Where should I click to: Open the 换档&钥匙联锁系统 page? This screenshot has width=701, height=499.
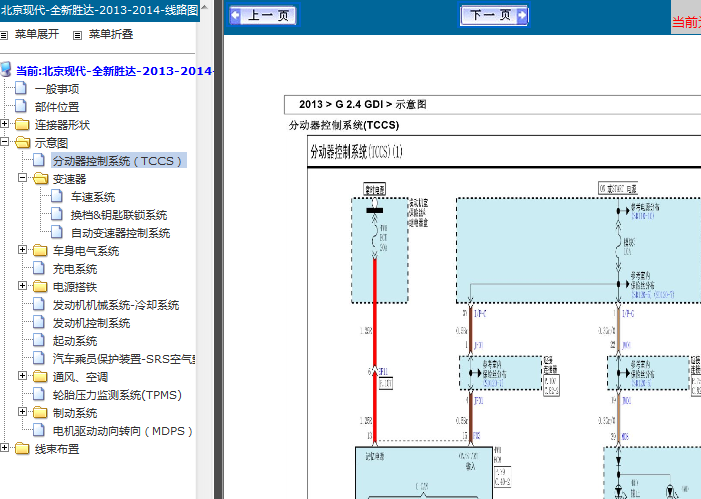[x=119, y=215]
